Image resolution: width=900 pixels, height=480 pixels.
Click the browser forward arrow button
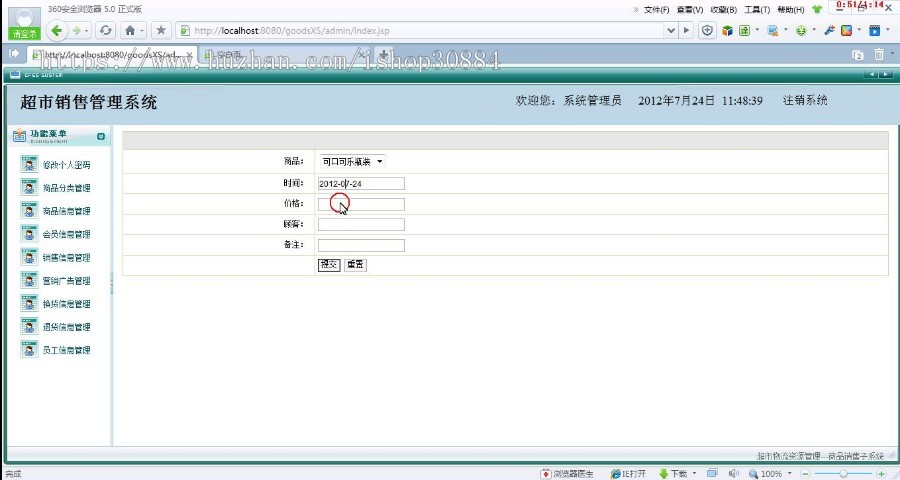76,30
